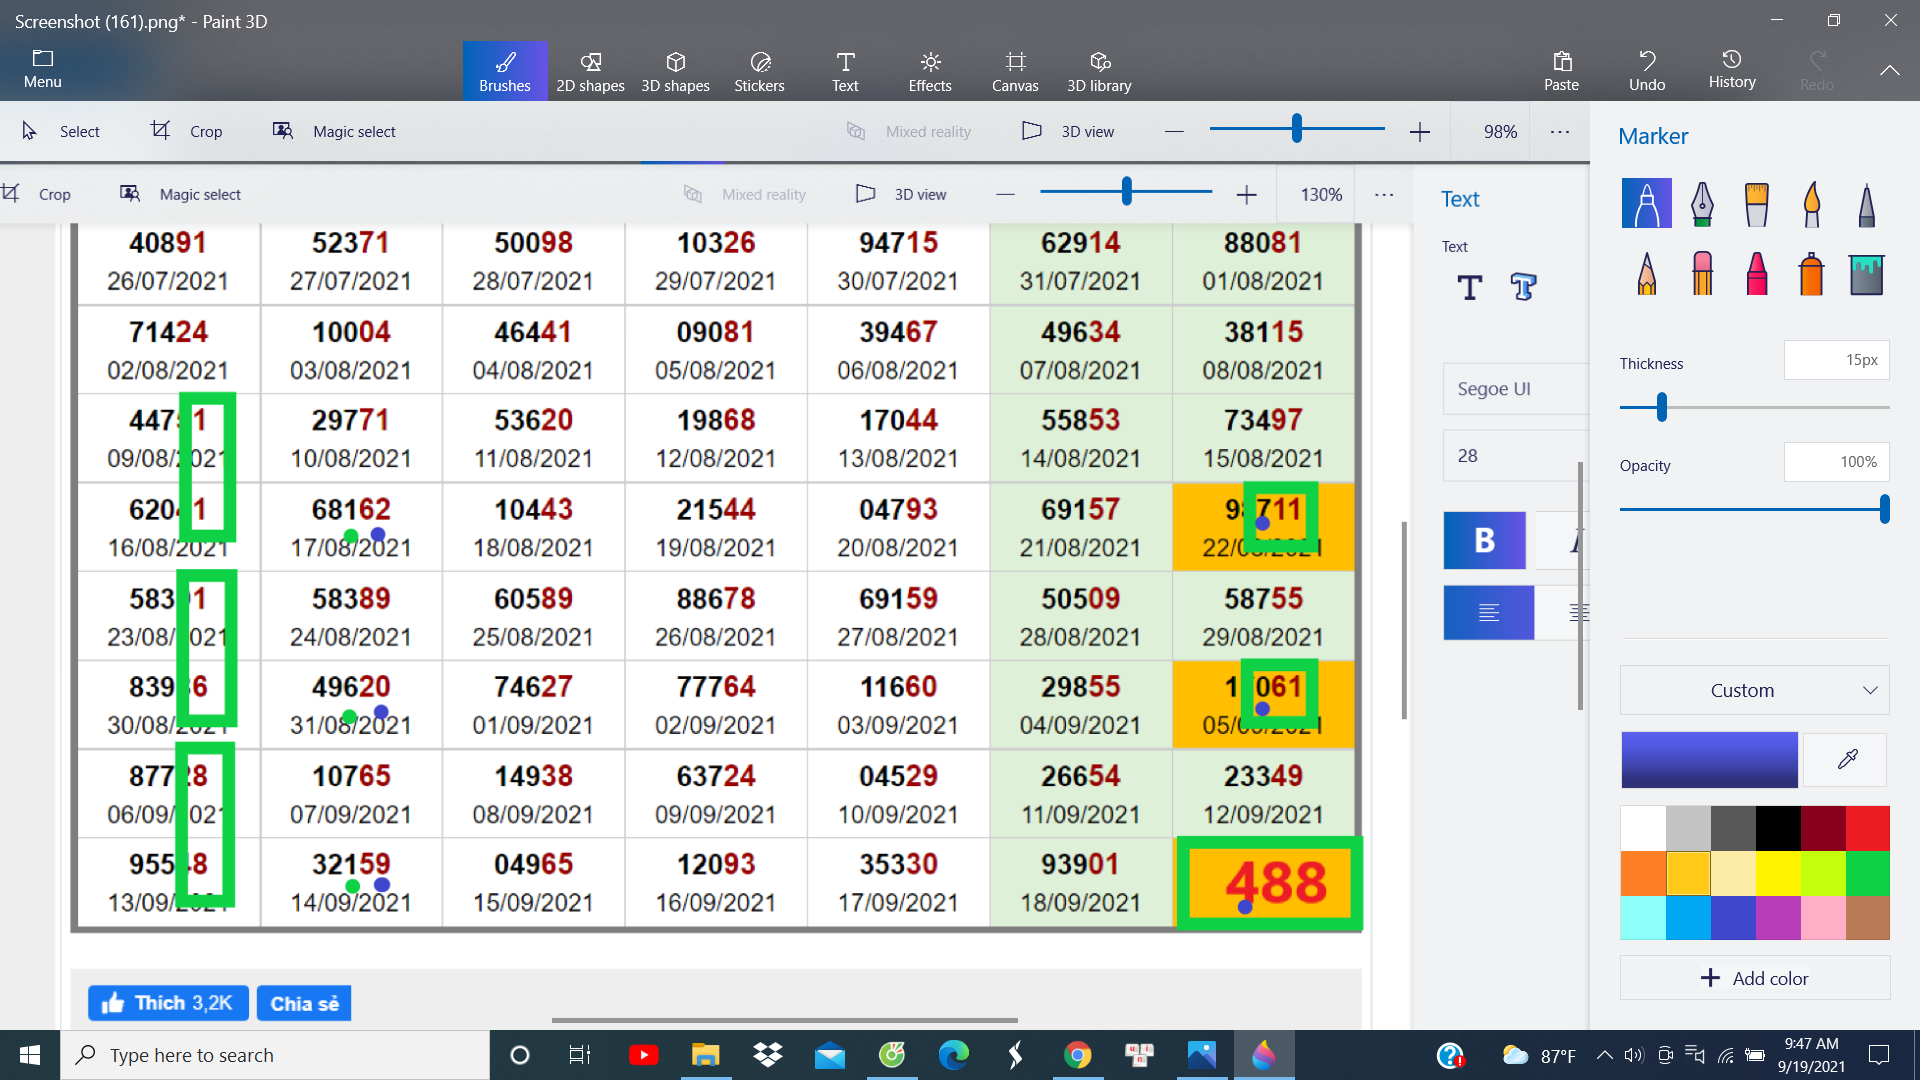
Task: Click the Windows Start button
Action: (29, 1055)
